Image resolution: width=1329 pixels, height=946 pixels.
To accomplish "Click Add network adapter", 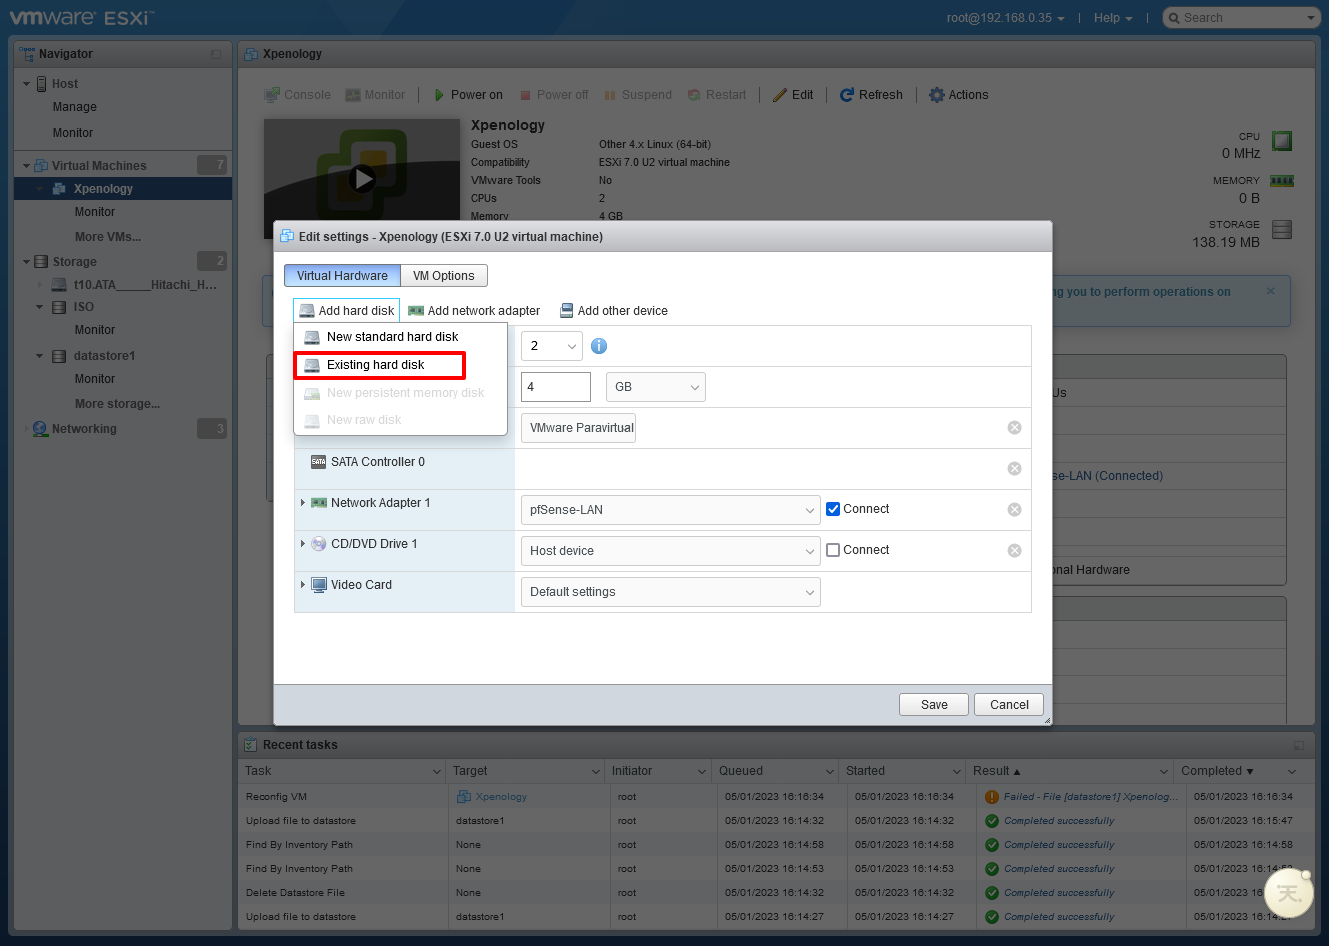I will [x=474, y=311].
